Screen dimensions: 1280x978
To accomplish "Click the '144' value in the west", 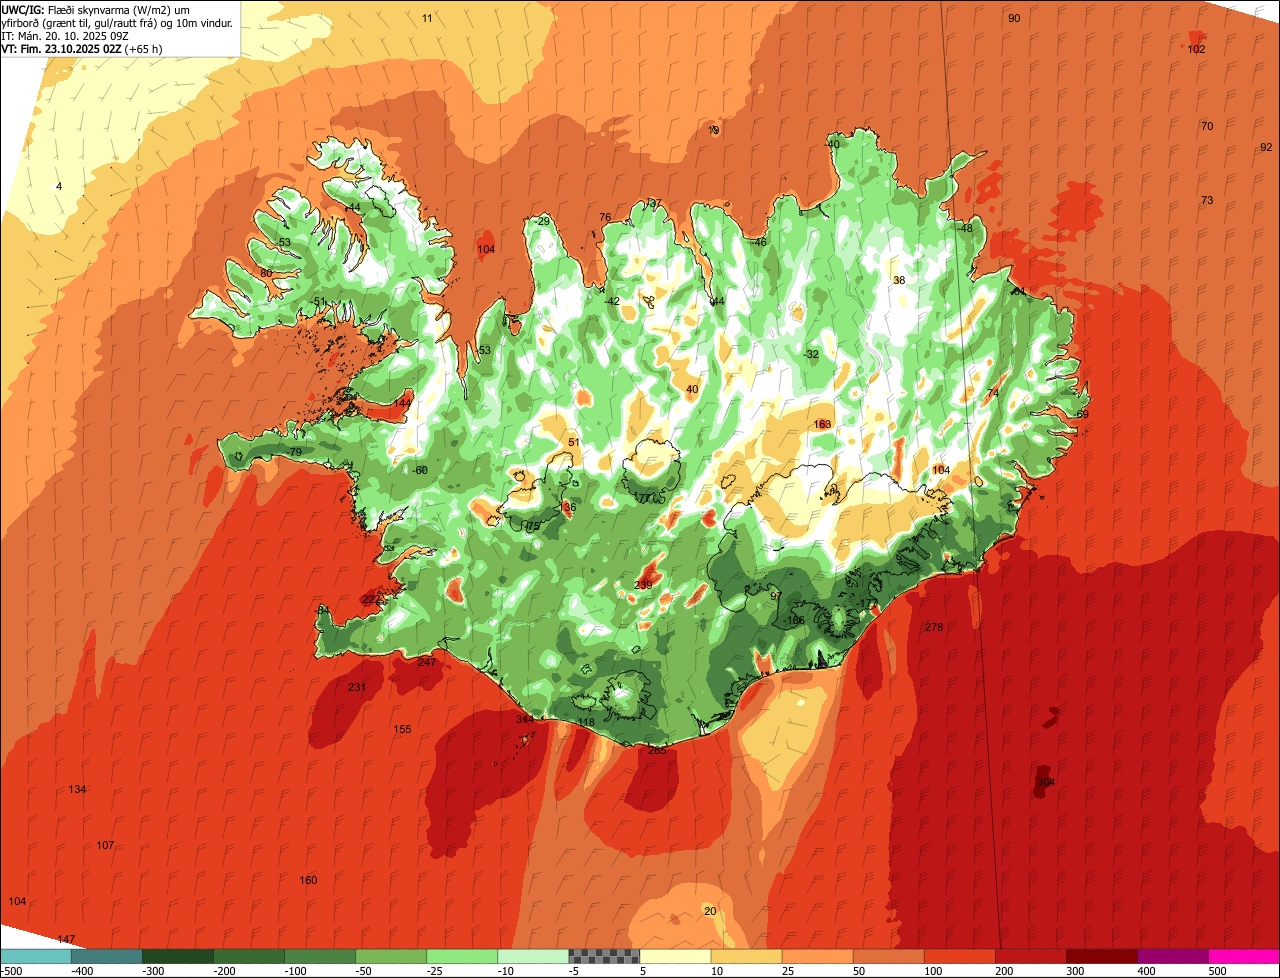I will [x=402, y=402].
